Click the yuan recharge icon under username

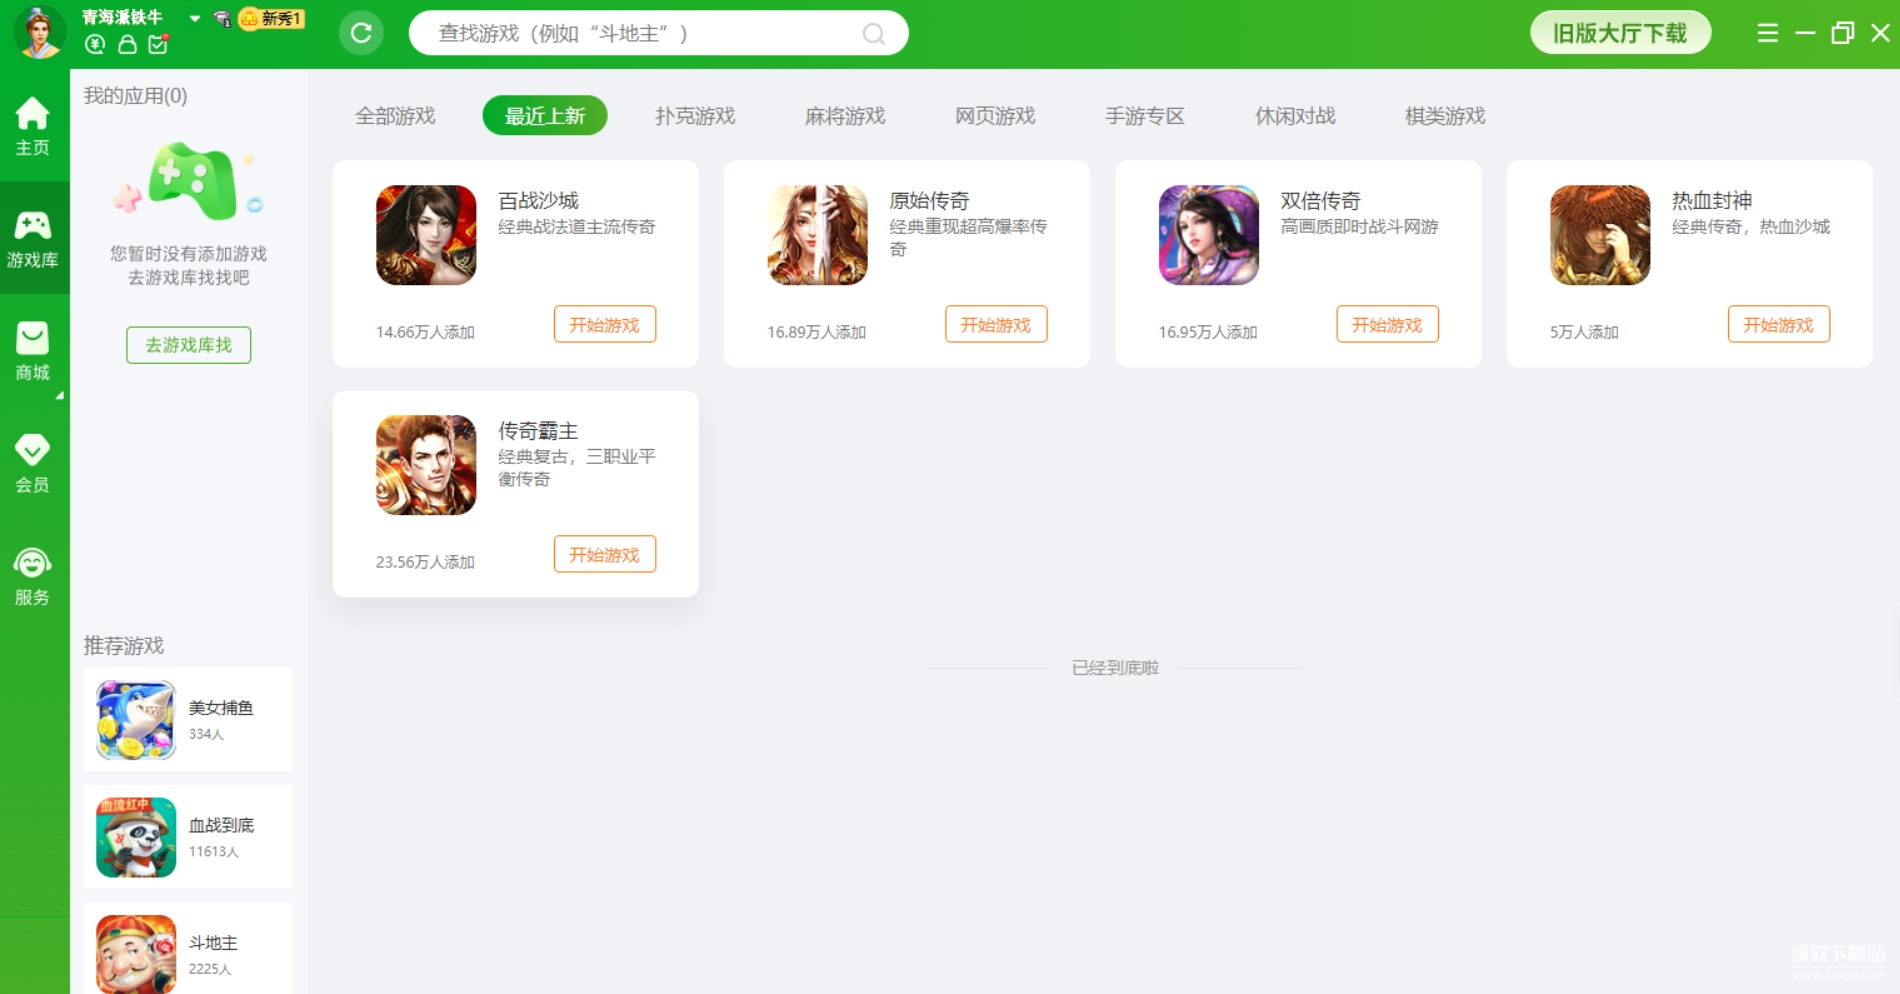[x=95, y=44]
